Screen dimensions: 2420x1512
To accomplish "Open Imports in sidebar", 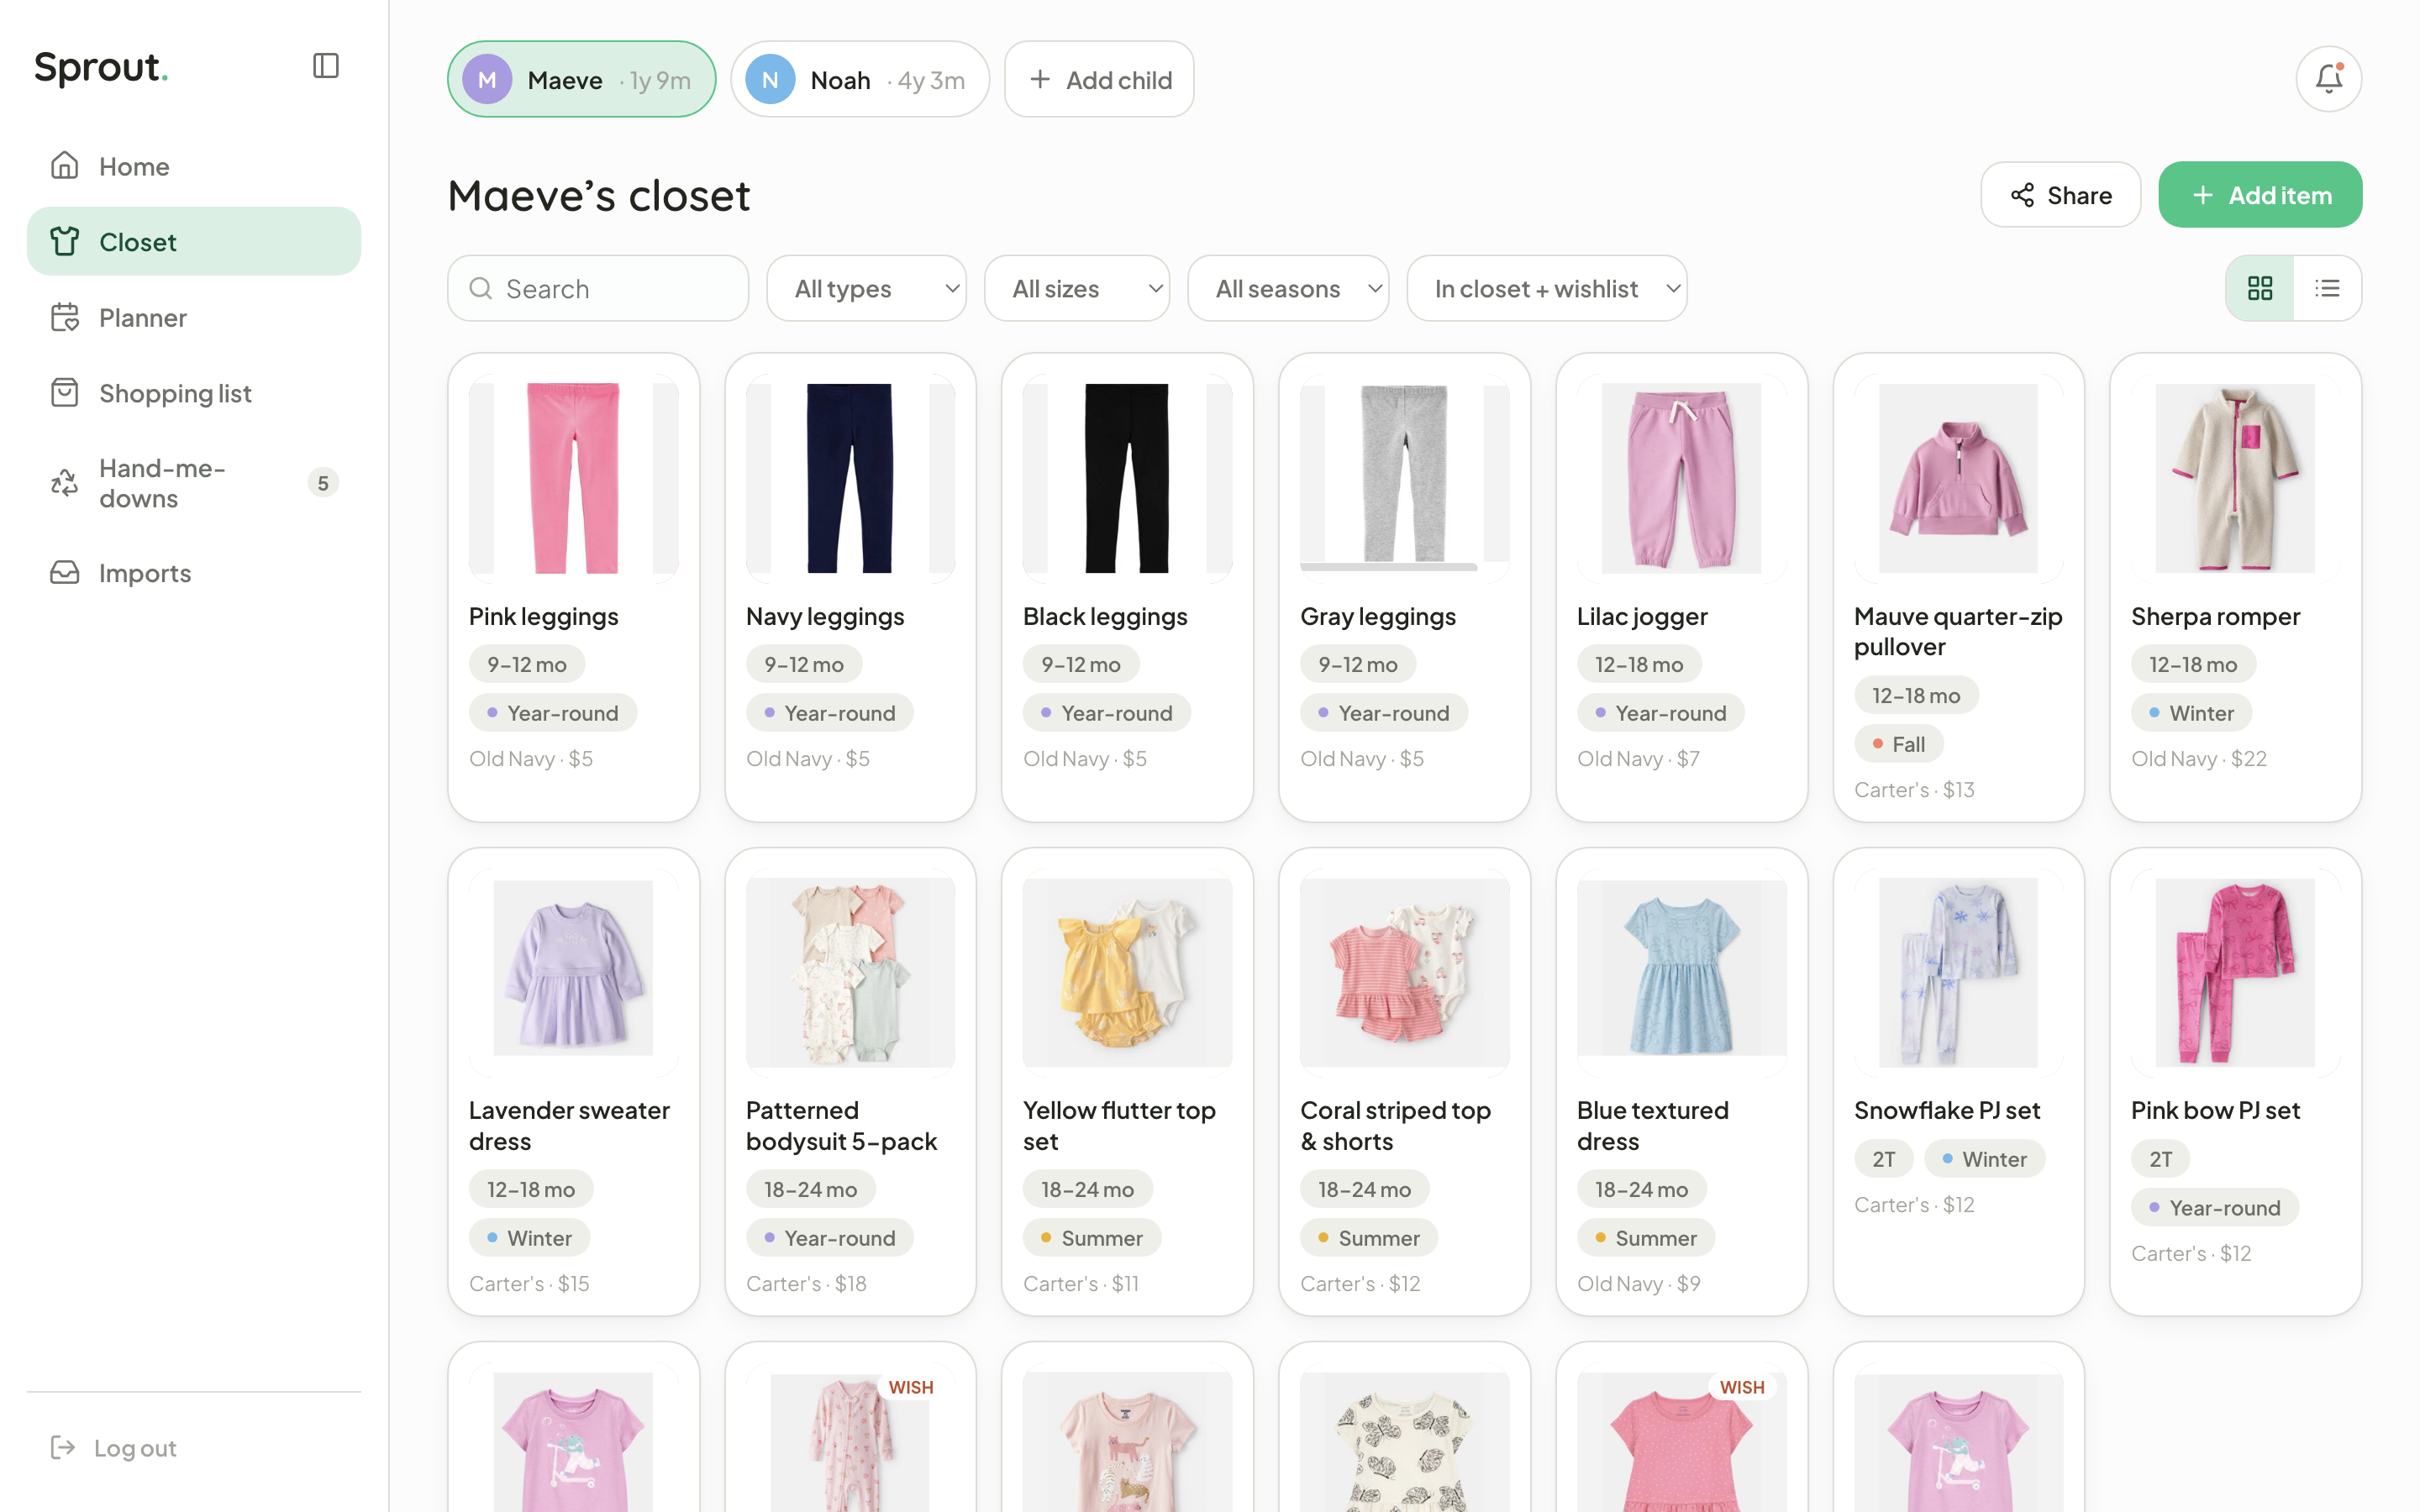I will [x=194, y=573].
